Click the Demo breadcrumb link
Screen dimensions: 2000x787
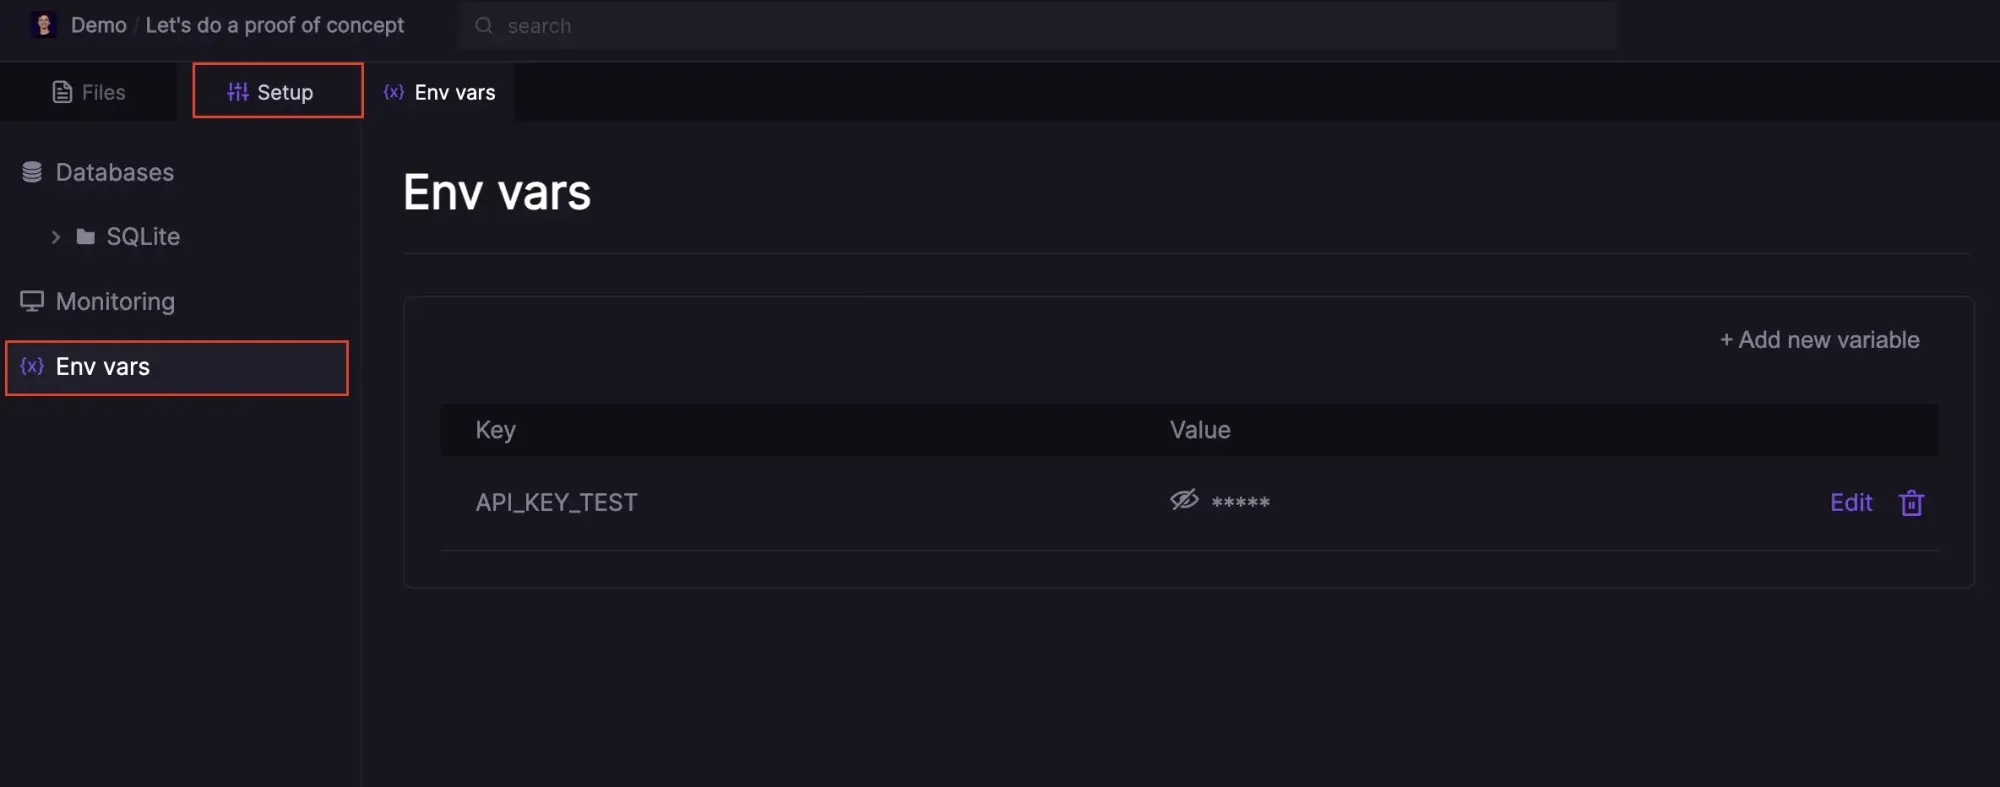pos(98,25)
